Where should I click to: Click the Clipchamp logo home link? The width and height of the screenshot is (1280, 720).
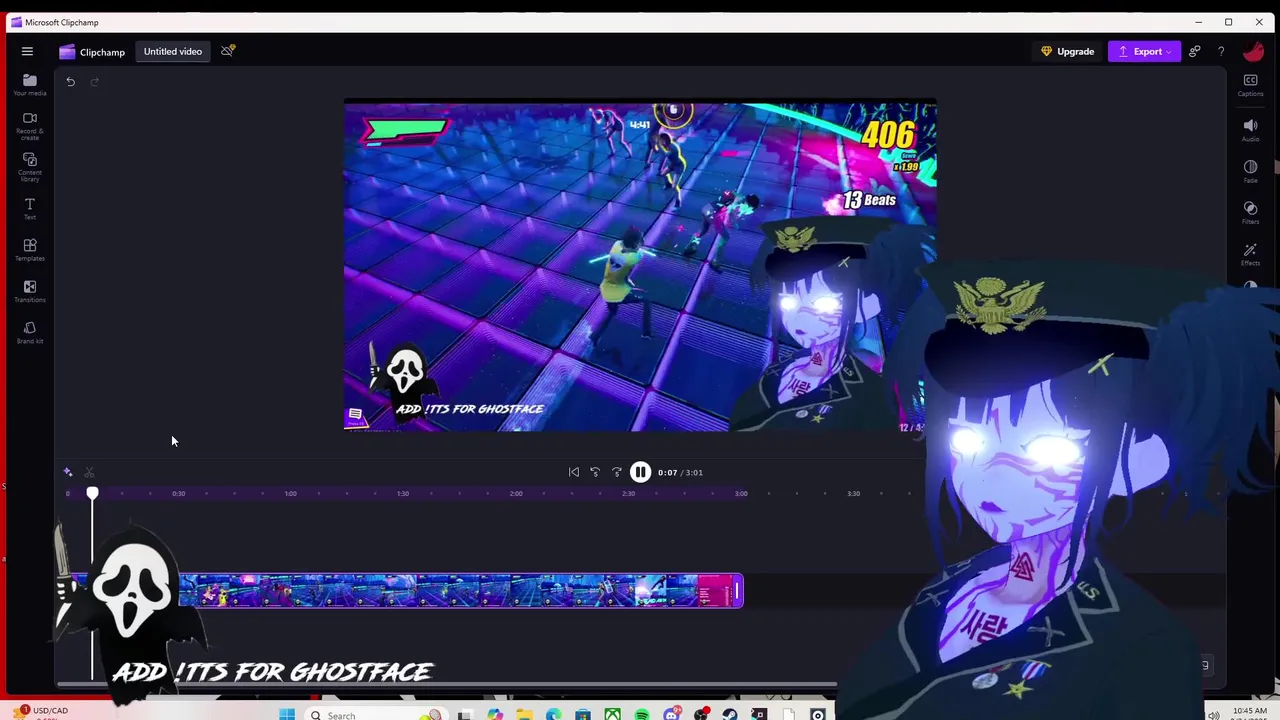[92, 52]
